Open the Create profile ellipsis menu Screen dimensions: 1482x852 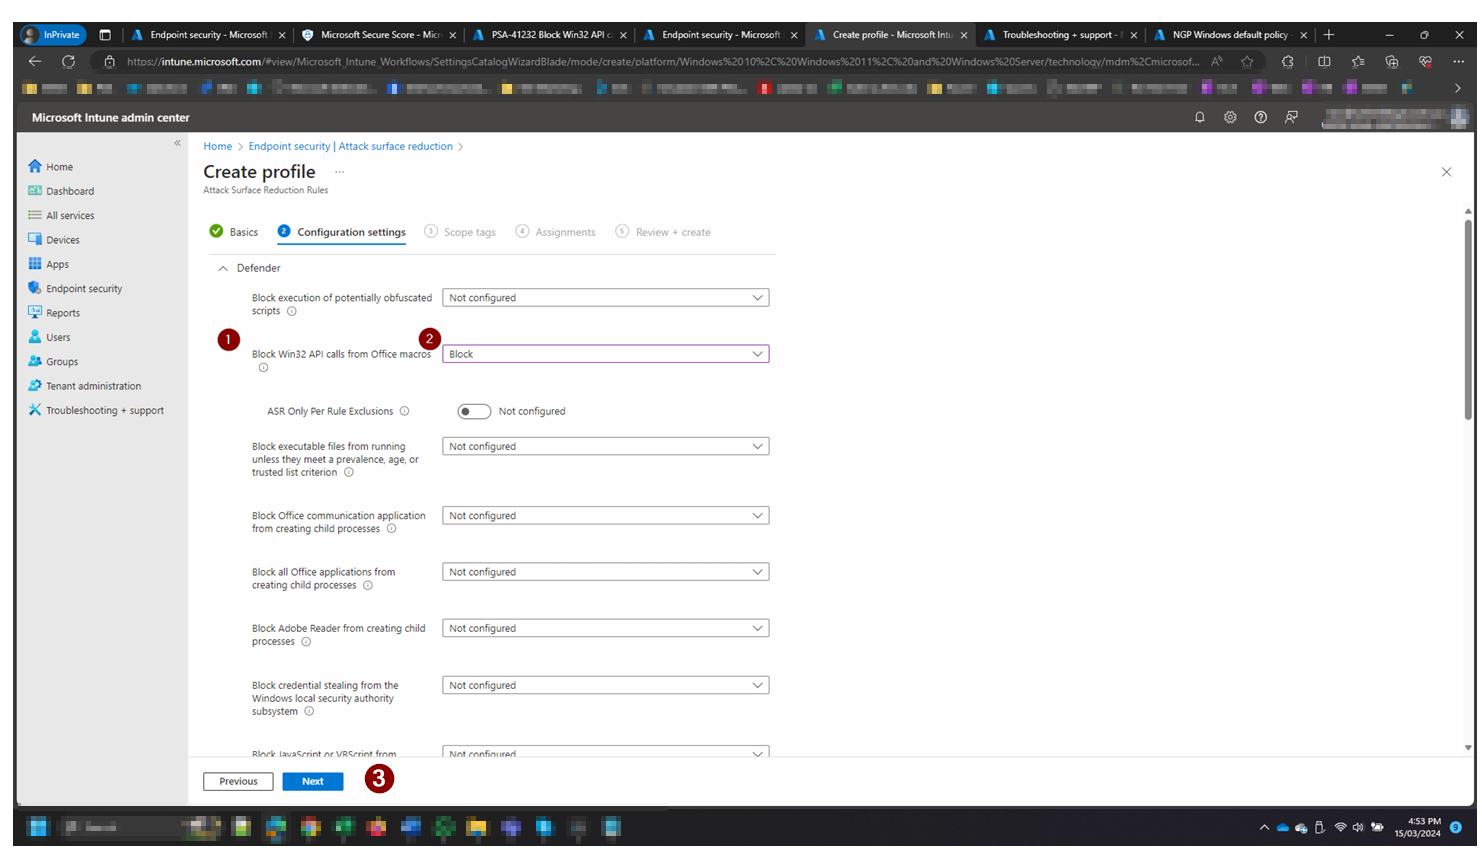pyautogui.click(x=339, y=172)
